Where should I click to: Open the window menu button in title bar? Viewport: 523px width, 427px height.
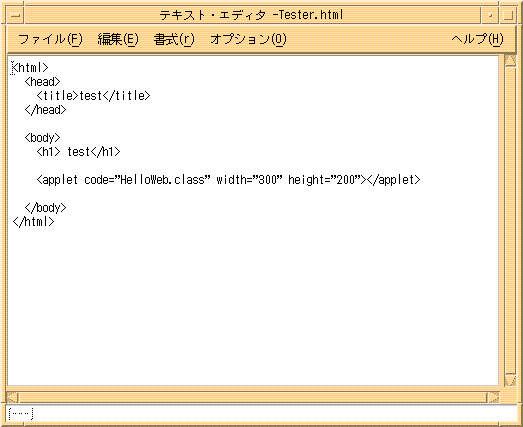(x=15, y=15)
